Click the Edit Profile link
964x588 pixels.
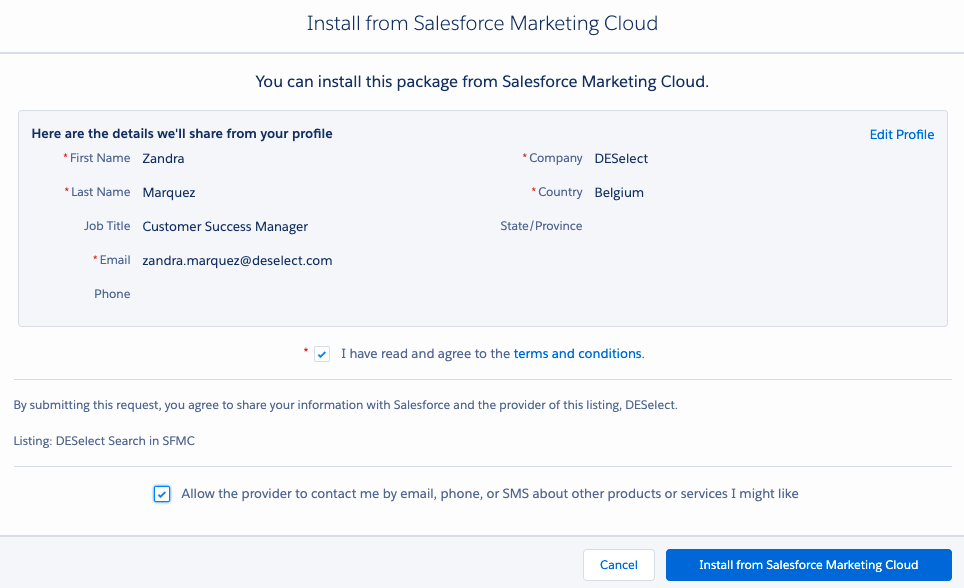tap(901, 135)
